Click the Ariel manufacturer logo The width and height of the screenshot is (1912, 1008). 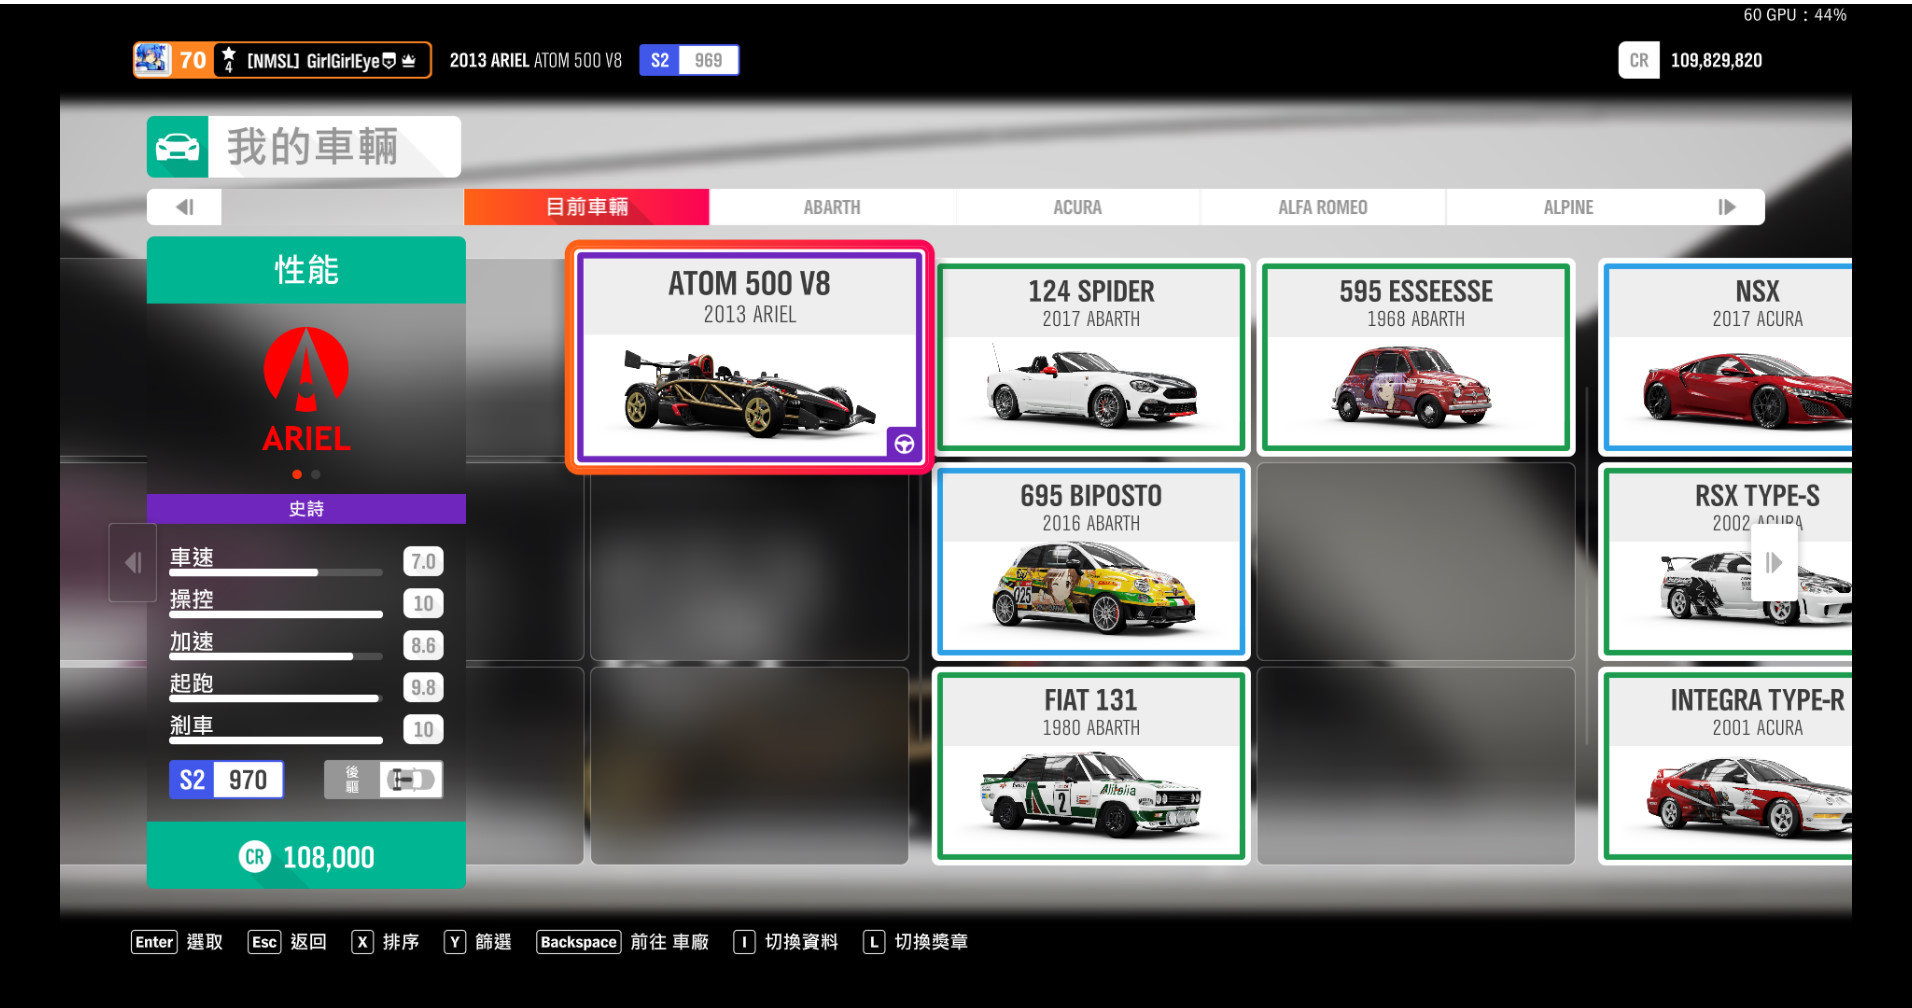pos(306,390)
